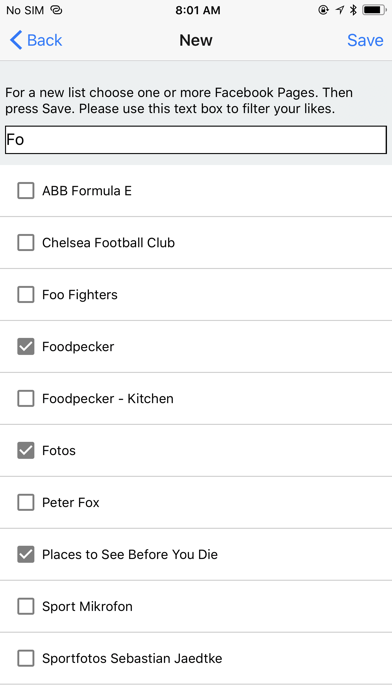Tap the rotation lock status icon
This screenshot has height=696, width=392.
click(x=324, y=10)
